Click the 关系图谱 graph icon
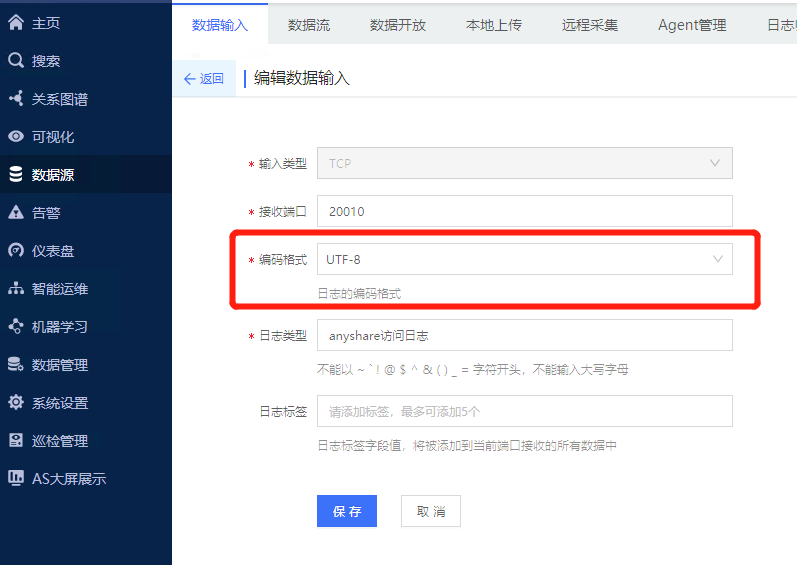 pyautogui.click(x=16, y=99)
